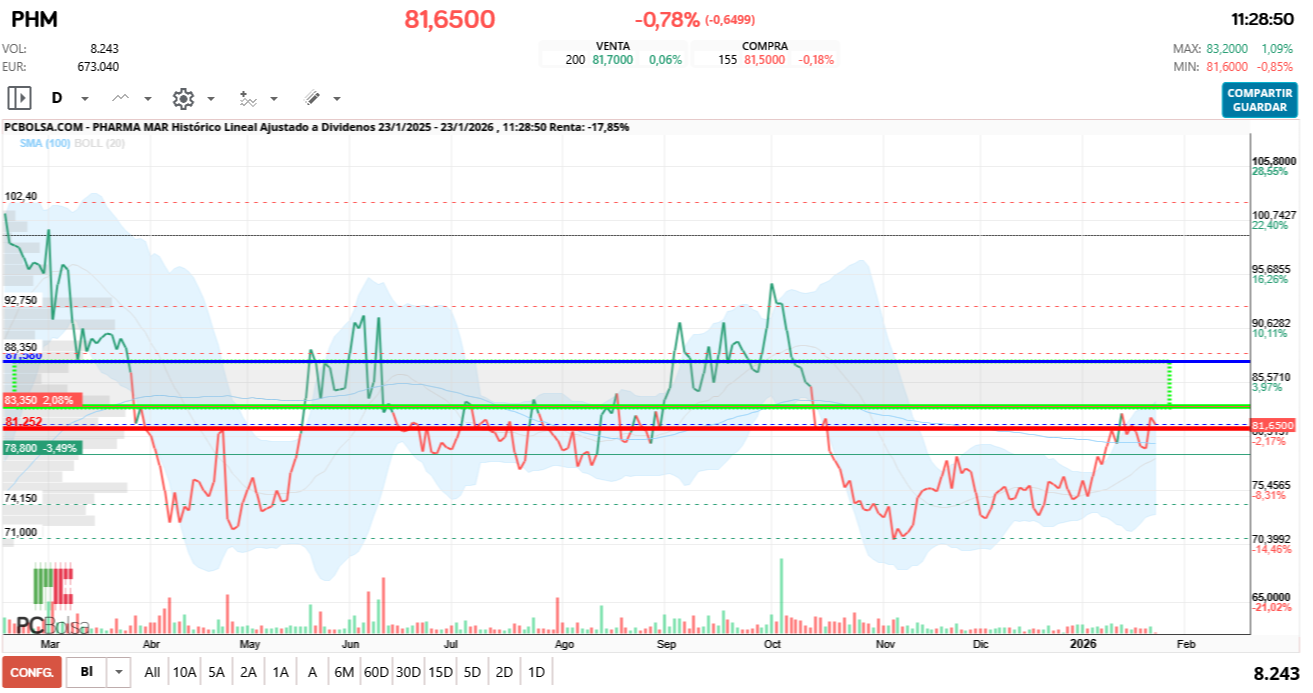Image resolution: width=1313 pixels, height=693 pixels.
Task: Select the 1A time range
Action: (x=280, y=672)
